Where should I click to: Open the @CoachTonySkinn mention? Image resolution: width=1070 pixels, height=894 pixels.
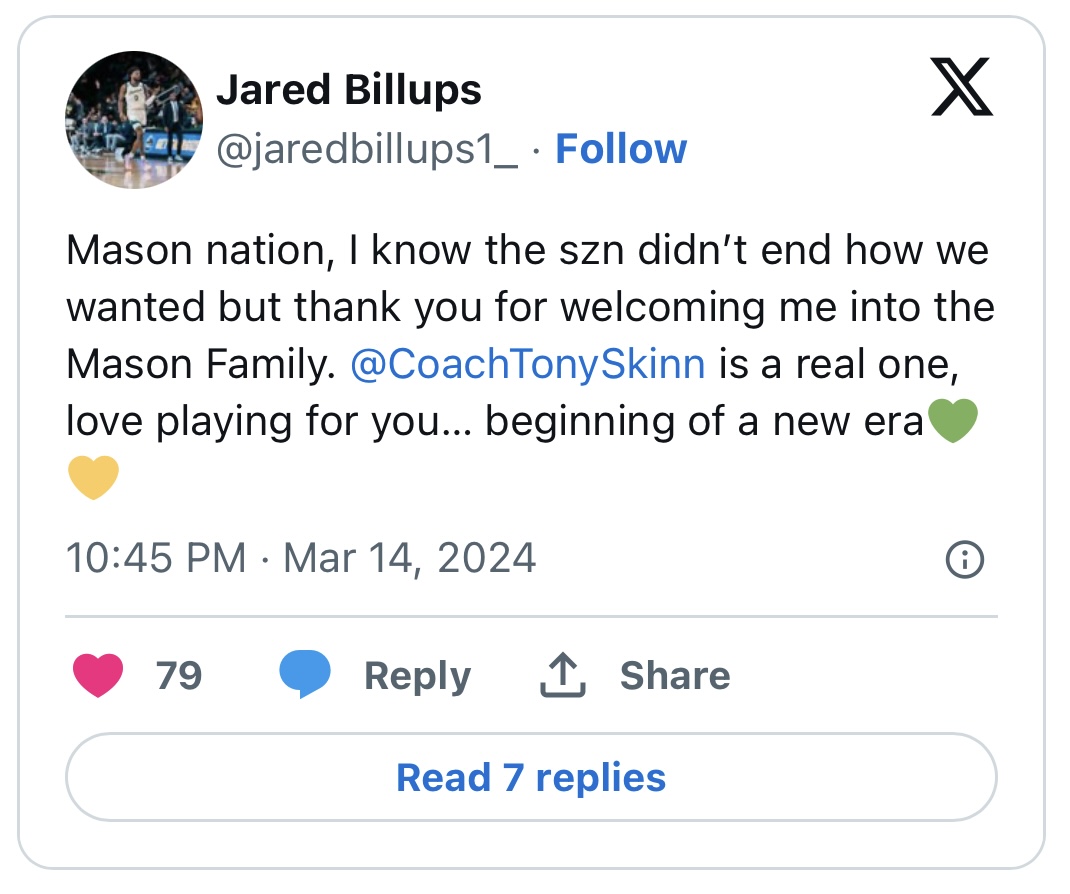point(527,364)
